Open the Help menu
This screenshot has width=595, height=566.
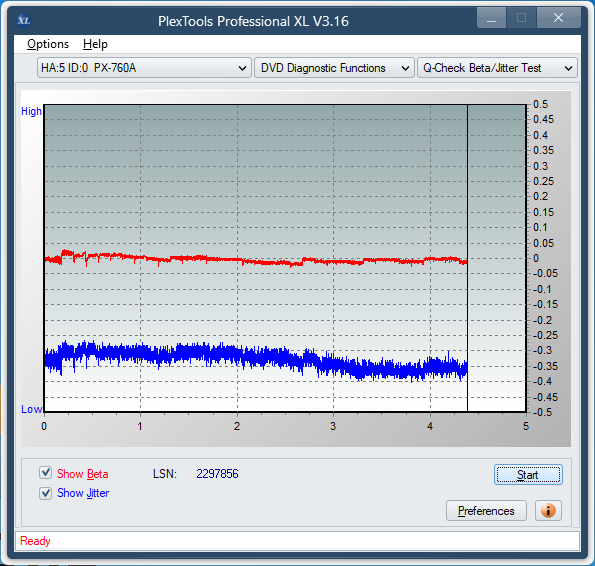(95, 44)
